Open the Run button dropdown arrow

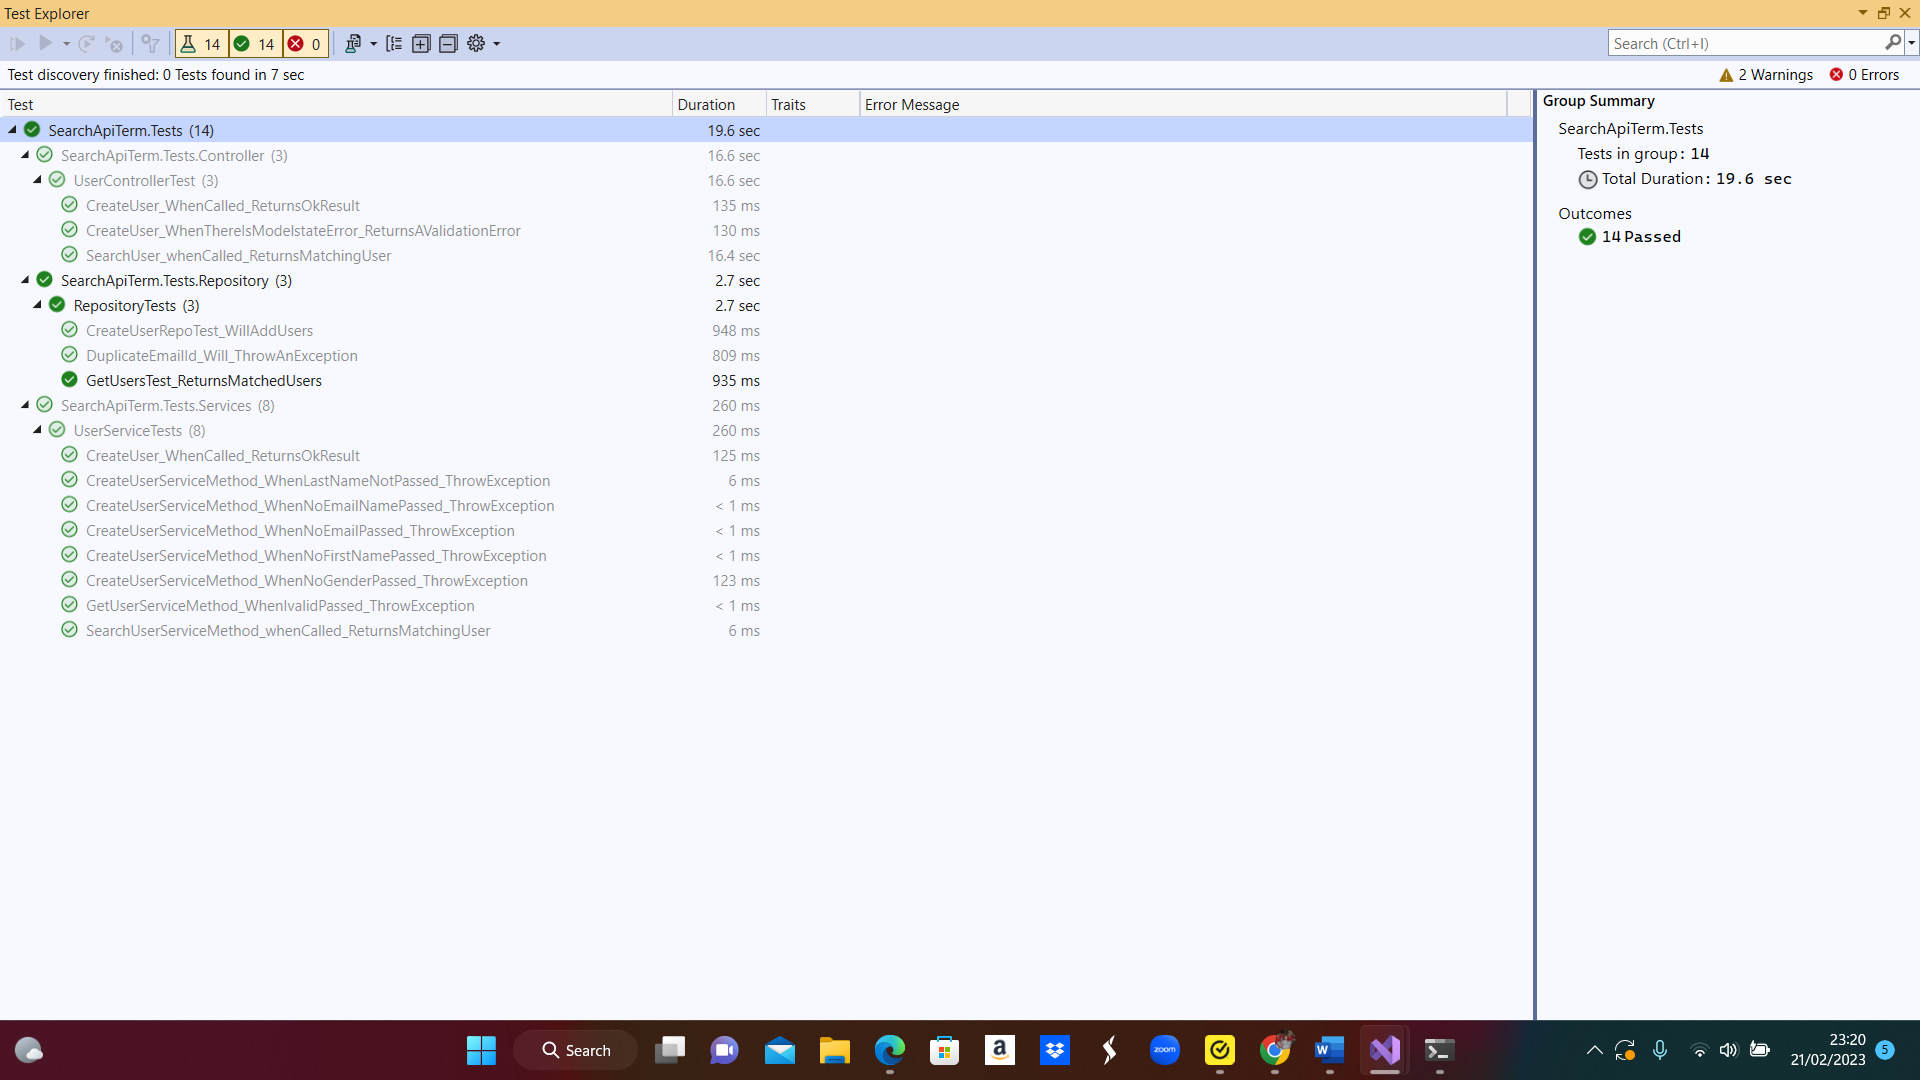coord(66,44)
